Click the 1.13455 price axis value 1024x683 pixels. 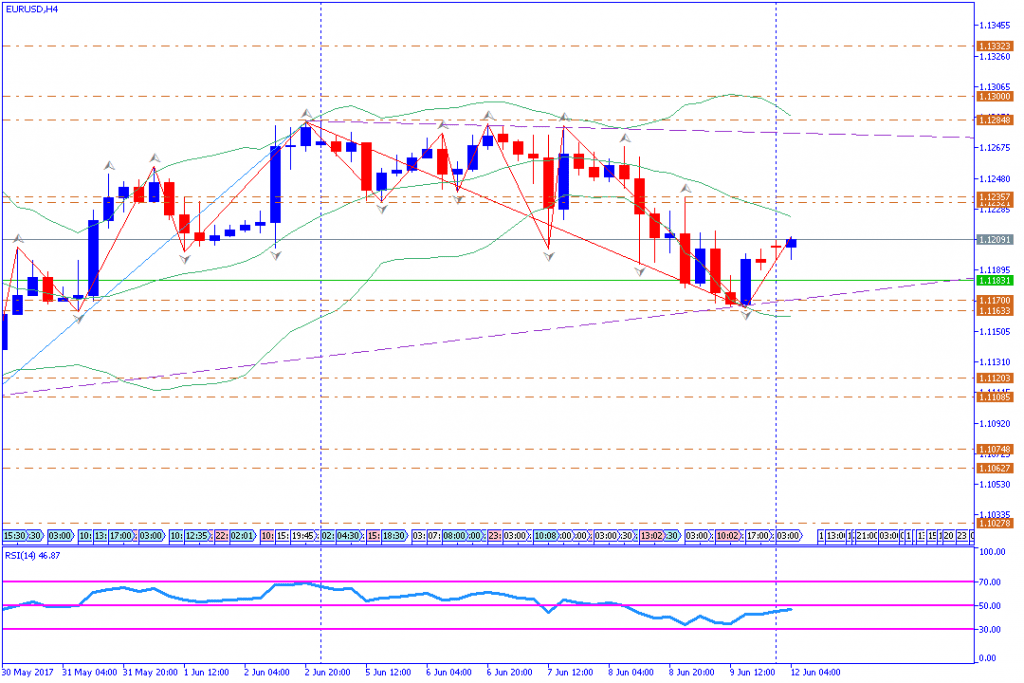(x=995, y=25)
